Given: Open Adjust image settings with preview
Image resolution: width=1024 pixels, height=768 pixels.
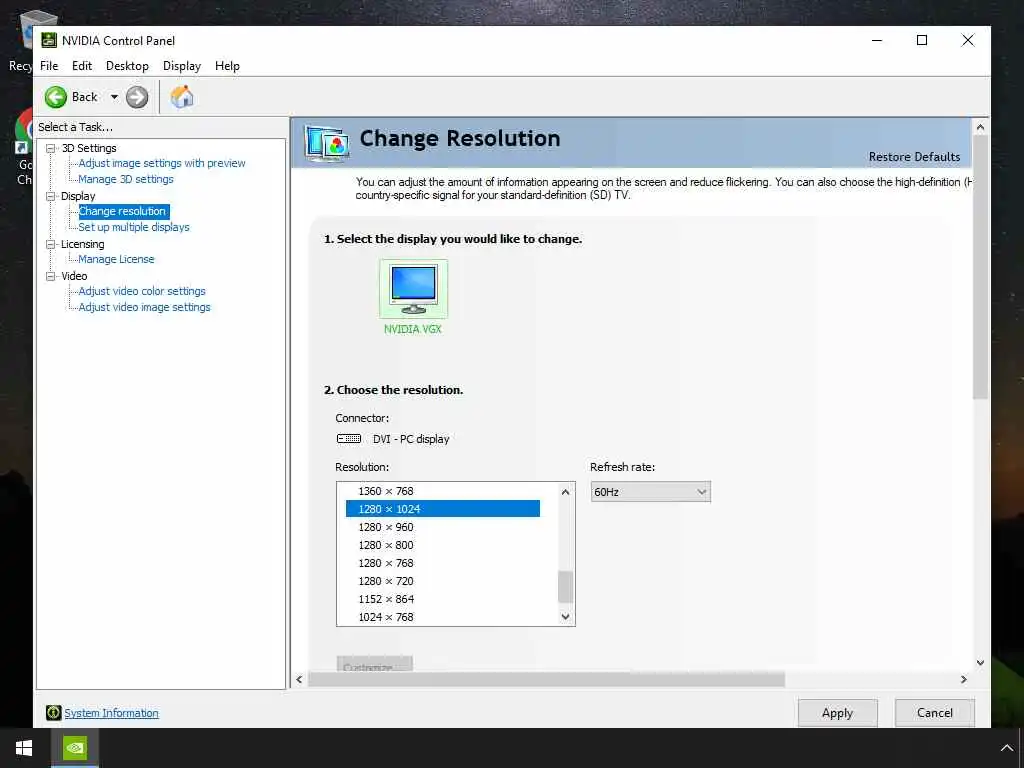Looking at the screenshot, I should [x=162, y=163].
